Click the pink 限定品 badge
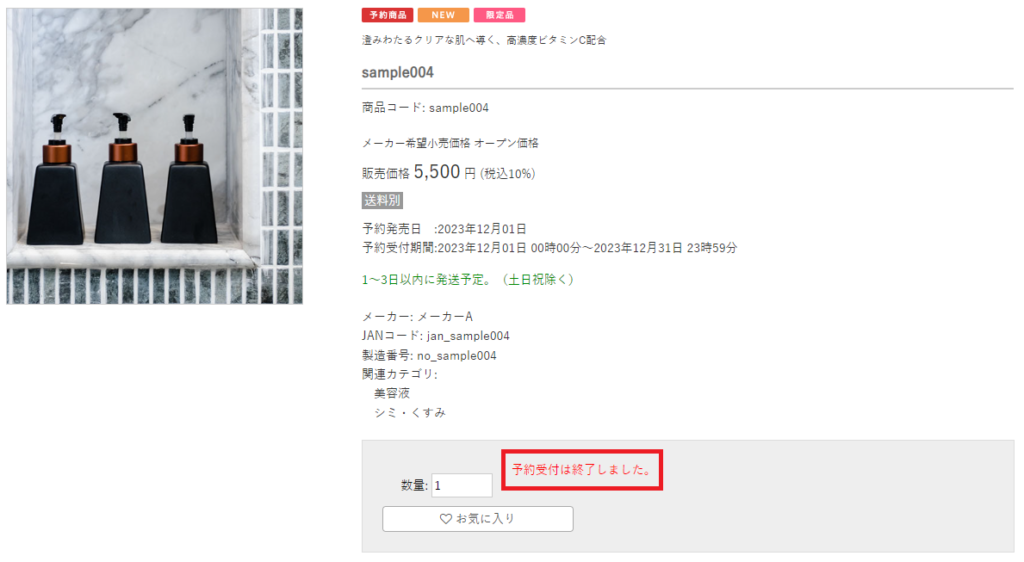Viewport: 1024px width, 562px height. [x=500, y=15]
